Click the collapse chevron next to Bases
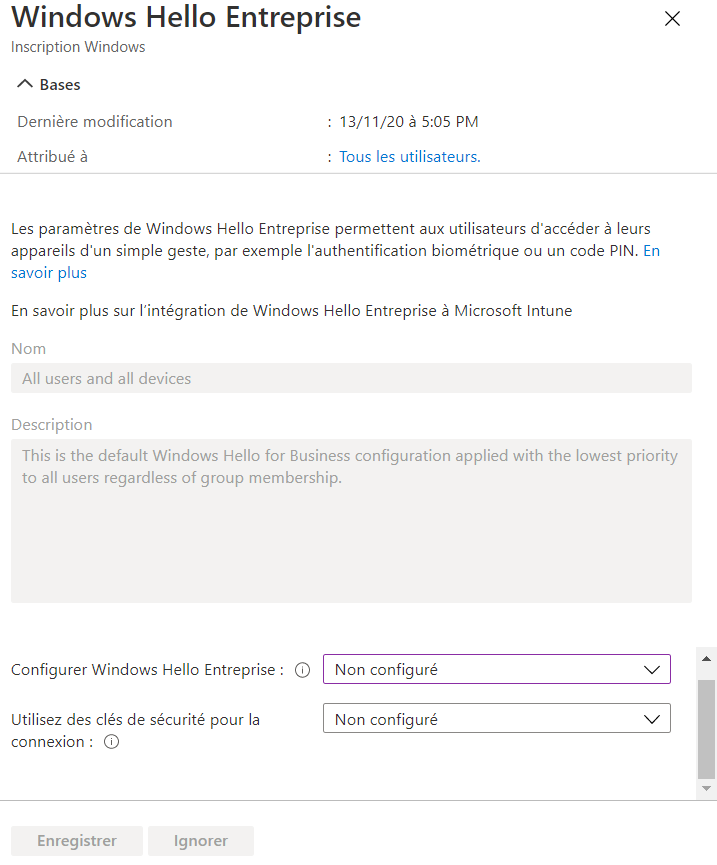Screen dimensions: 717x865 24,84
